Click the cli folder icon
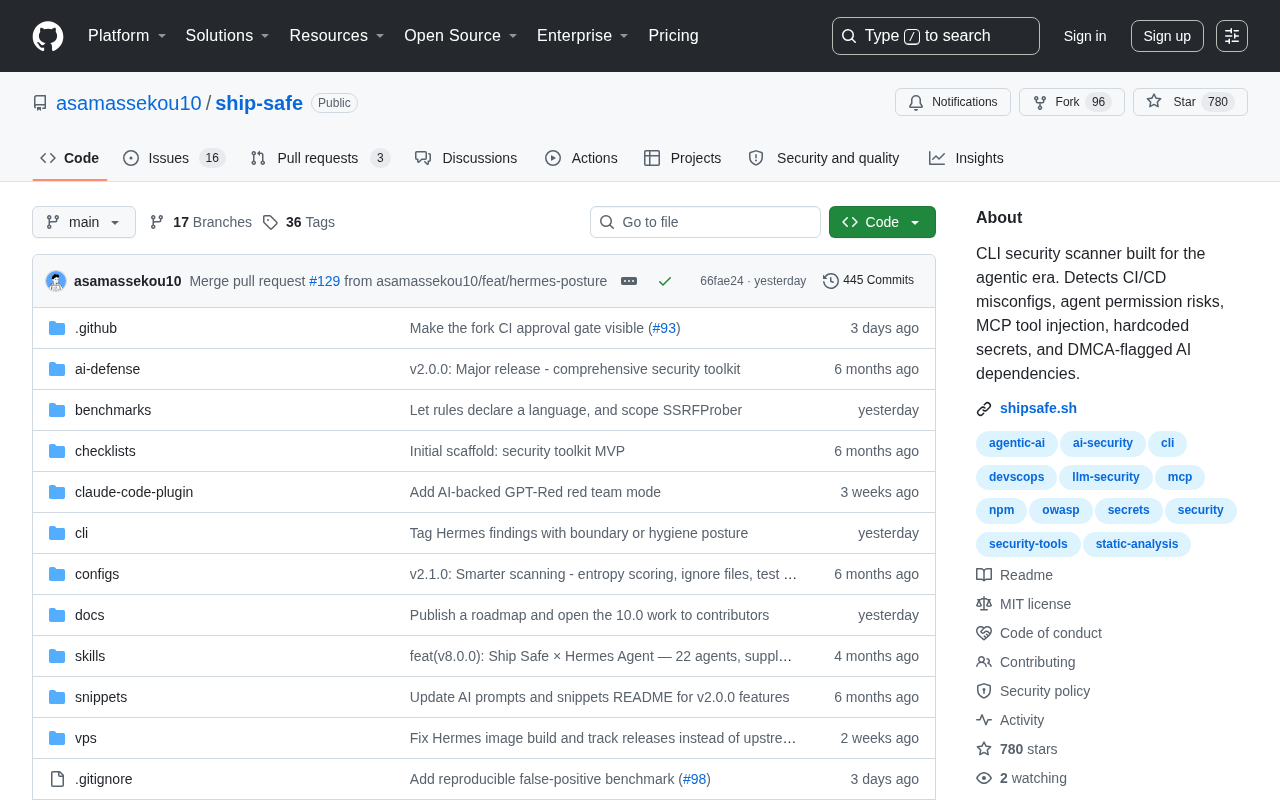The height and width of the screenshot is (800, 1280). coord(57,533)
